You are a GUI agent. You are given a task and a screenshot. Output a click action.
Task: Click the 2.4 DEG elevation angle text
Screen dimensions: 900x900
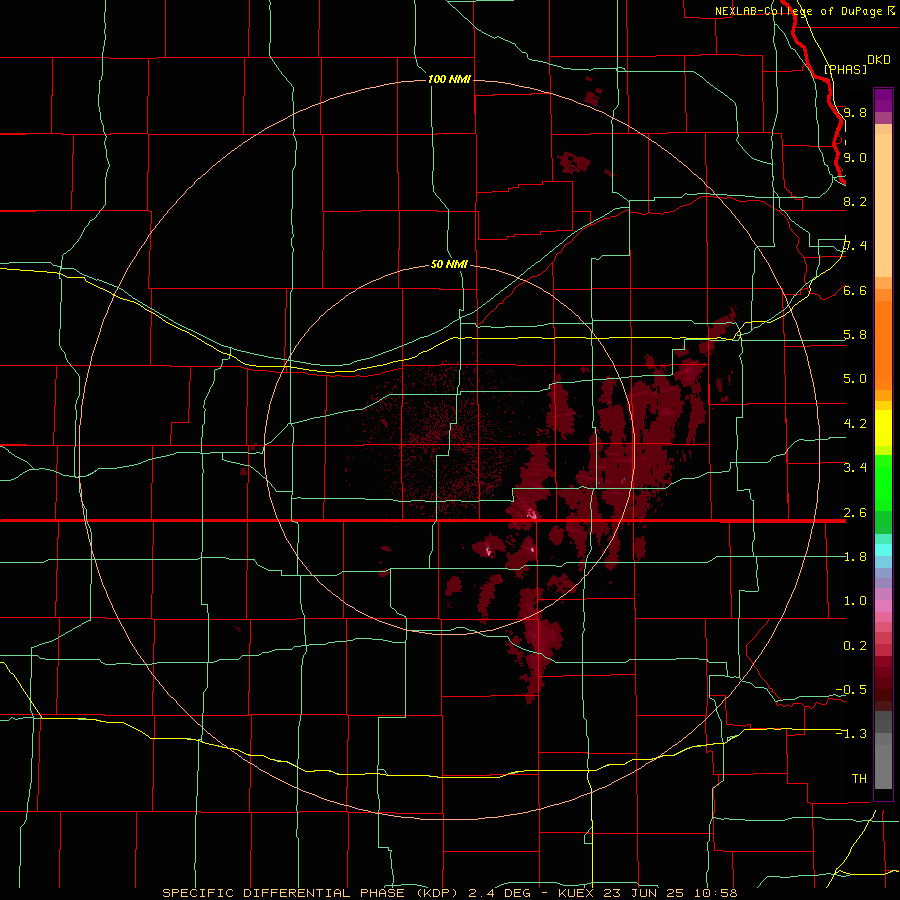point(501,893)
